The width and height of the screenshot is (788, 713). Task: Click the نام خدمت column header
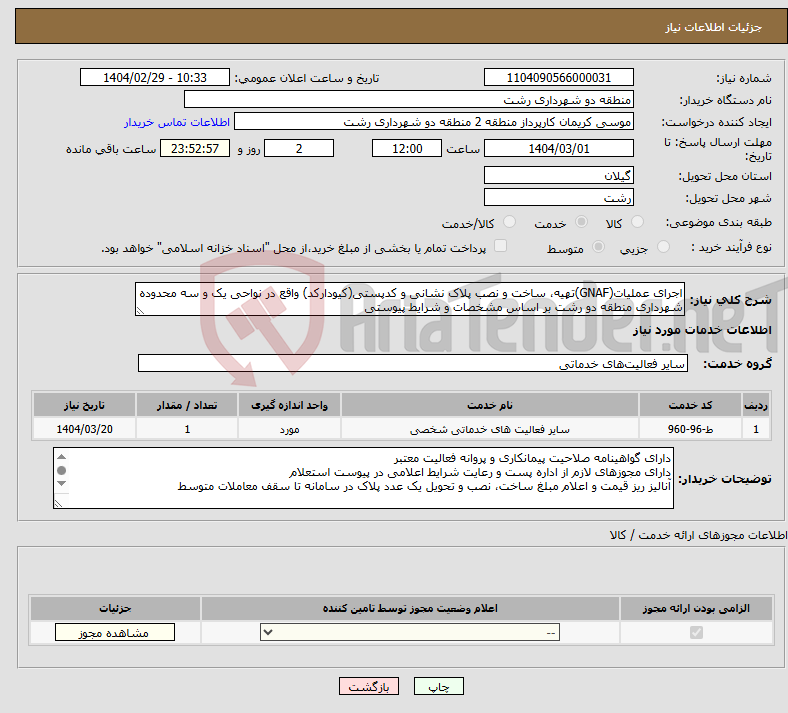coord(490,405)
